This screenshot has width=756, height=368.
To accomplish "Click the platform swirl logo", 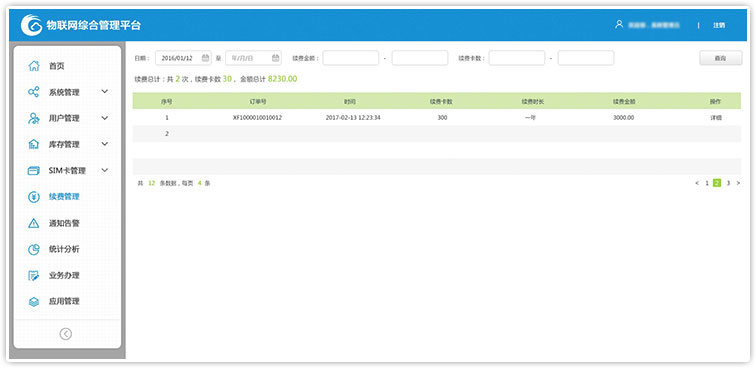I will pyautogui.click(x=31, y=25).
